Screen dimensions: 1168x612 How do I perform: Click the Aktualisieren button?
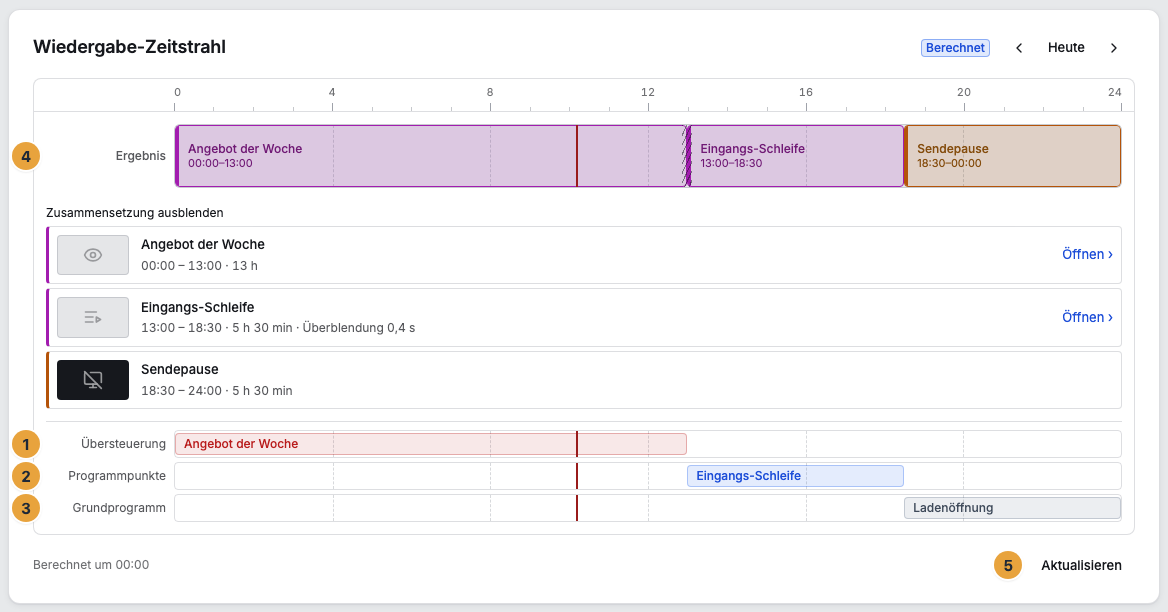click(1081, 565)
